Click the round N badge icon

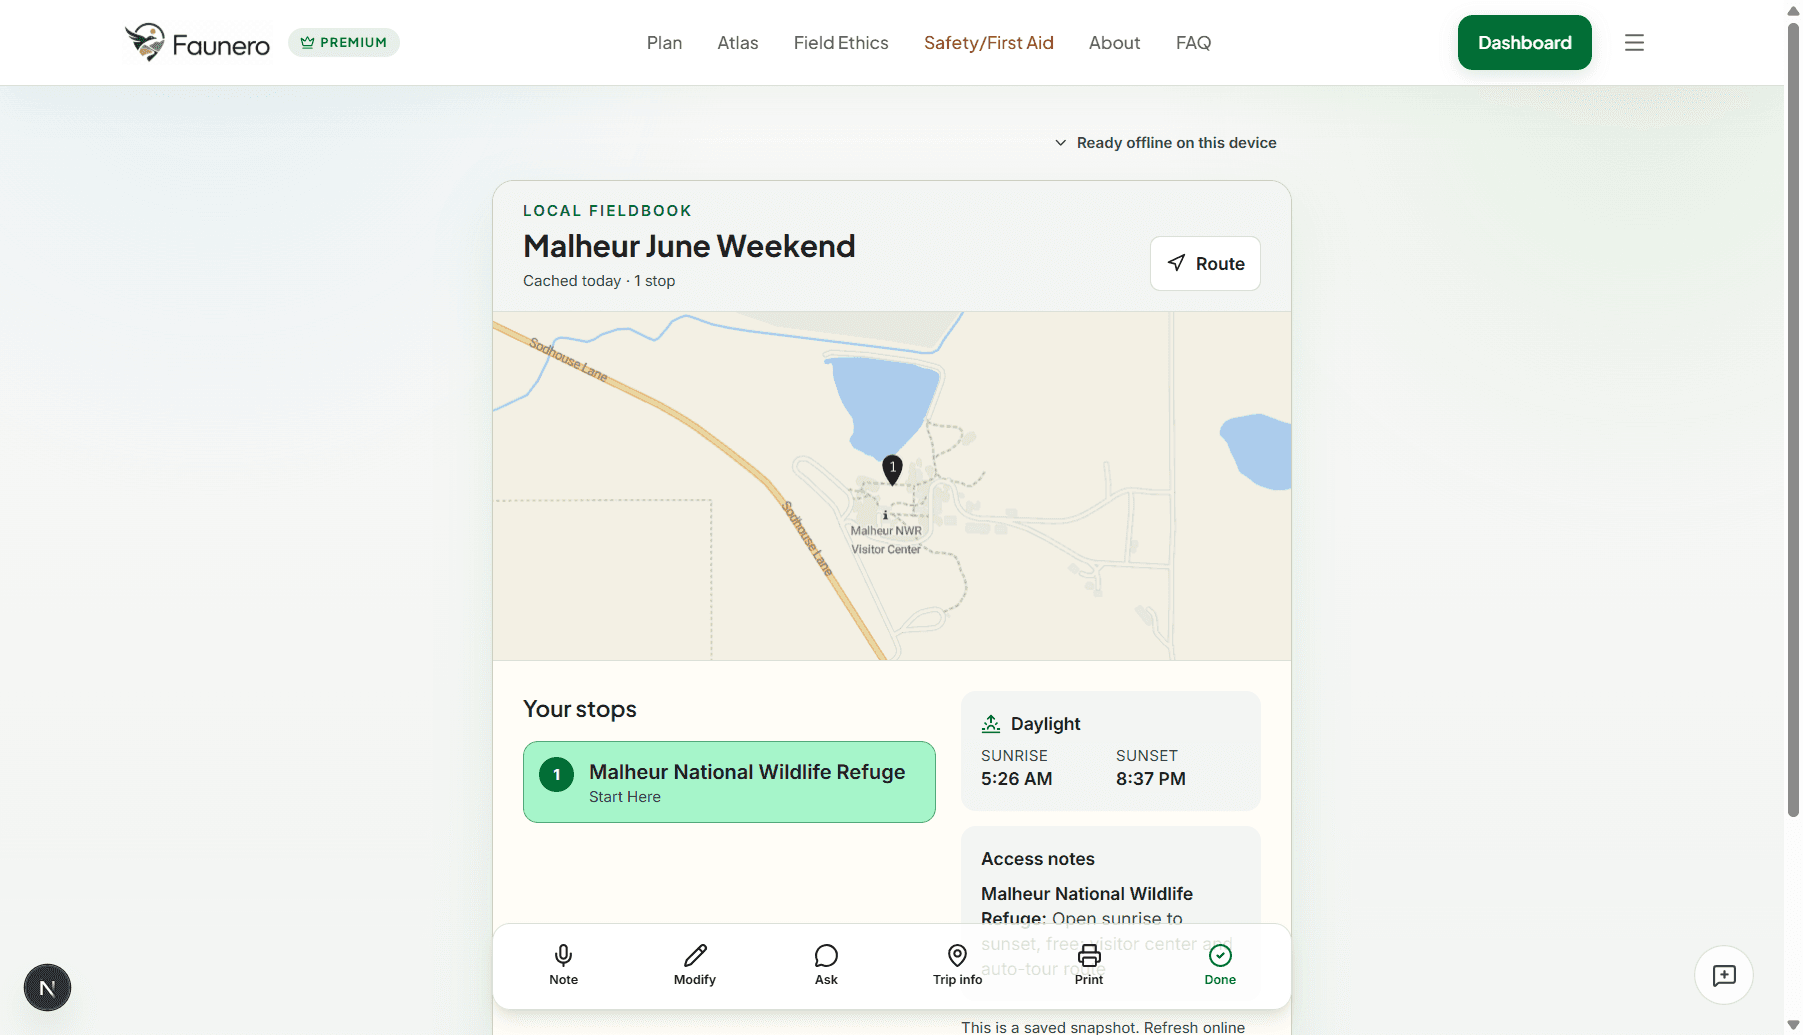[47, 988]
